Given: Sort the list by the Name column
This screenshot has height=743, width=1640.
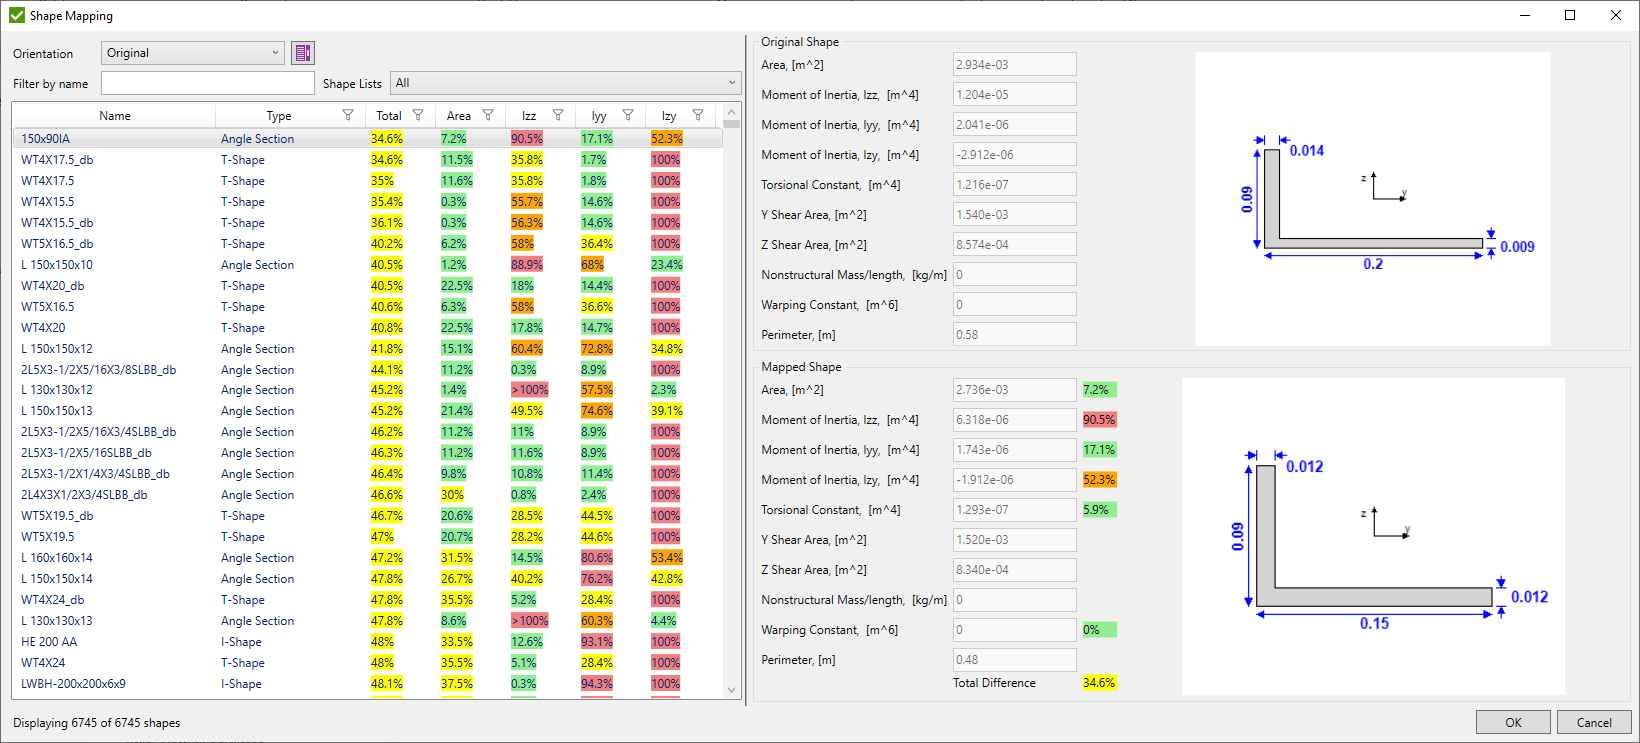Looking at the screenshot, I should point(115,116).
